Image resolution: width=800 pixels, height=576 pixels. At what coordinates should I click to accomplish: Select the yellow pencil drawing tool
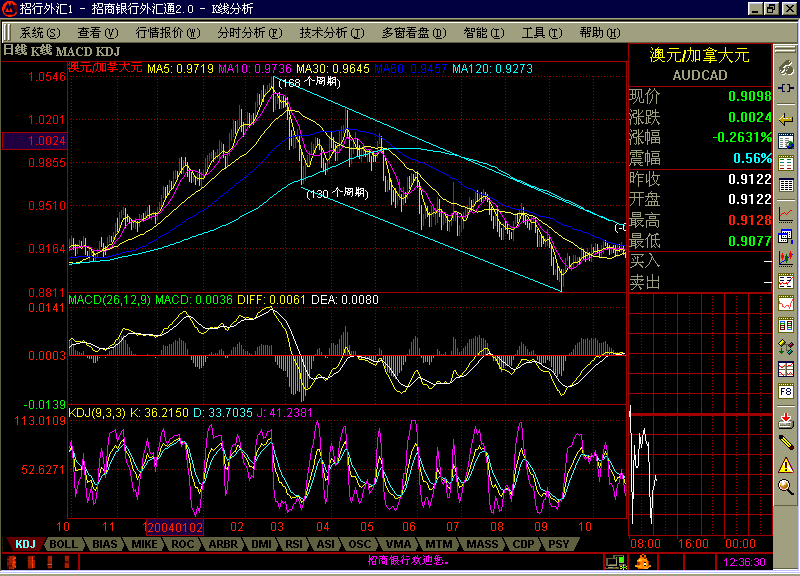point(786,442)
